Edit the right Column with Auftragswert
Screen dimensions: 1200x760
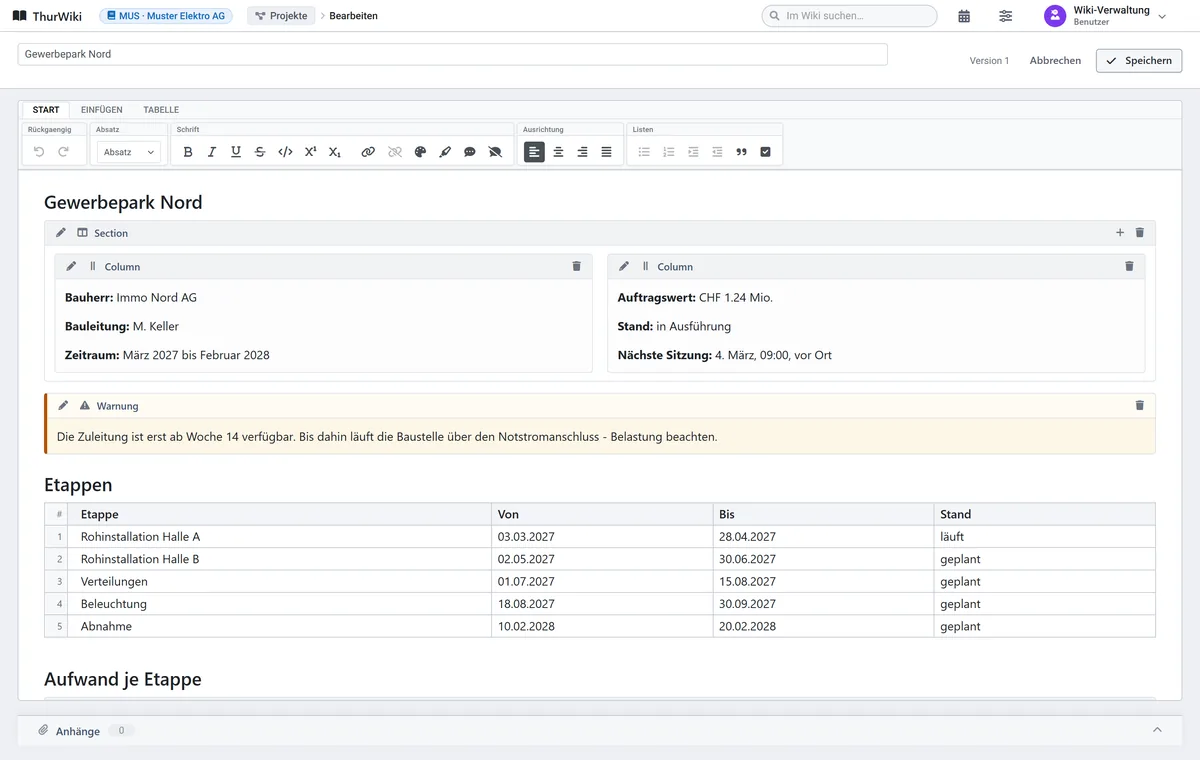pyautogui.click(x=624, y=267)
